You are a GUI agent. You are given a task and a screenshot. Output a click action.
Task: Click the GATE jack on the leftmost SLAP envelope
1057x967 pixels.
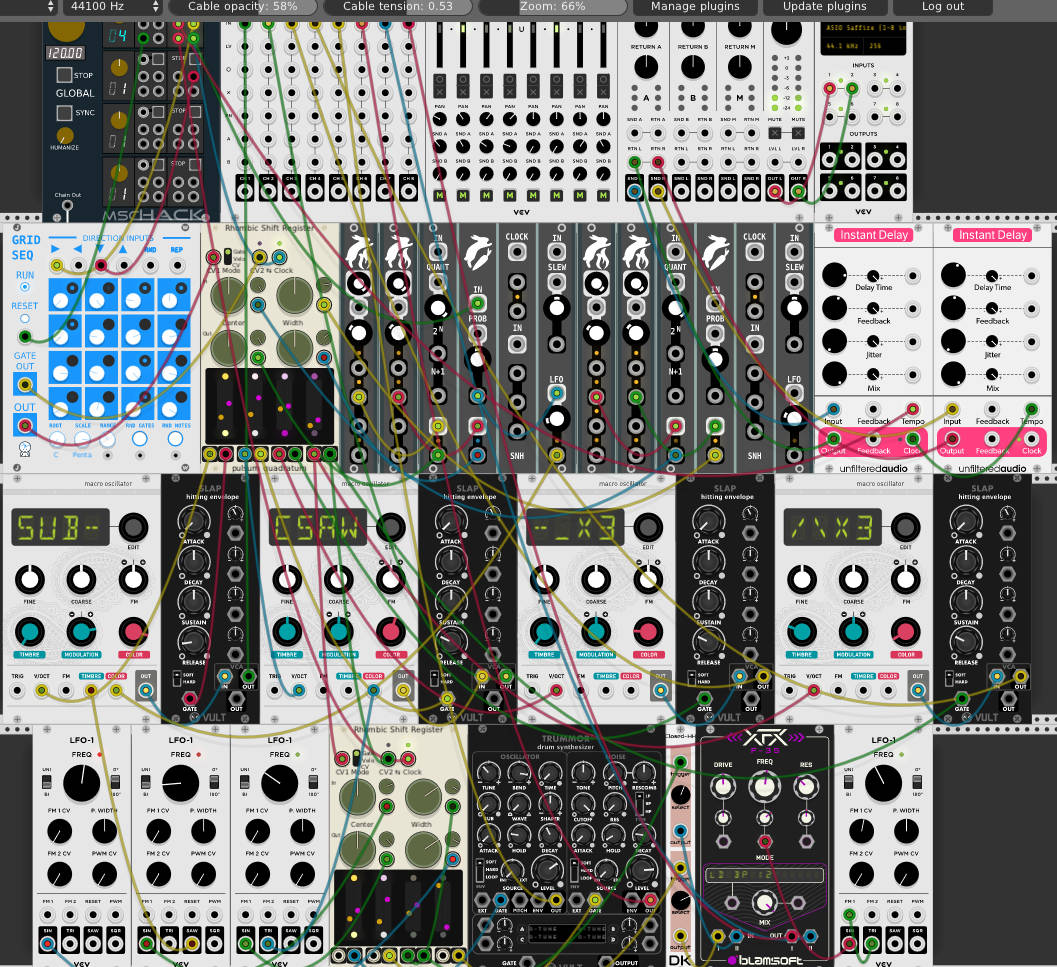(190, 698)
